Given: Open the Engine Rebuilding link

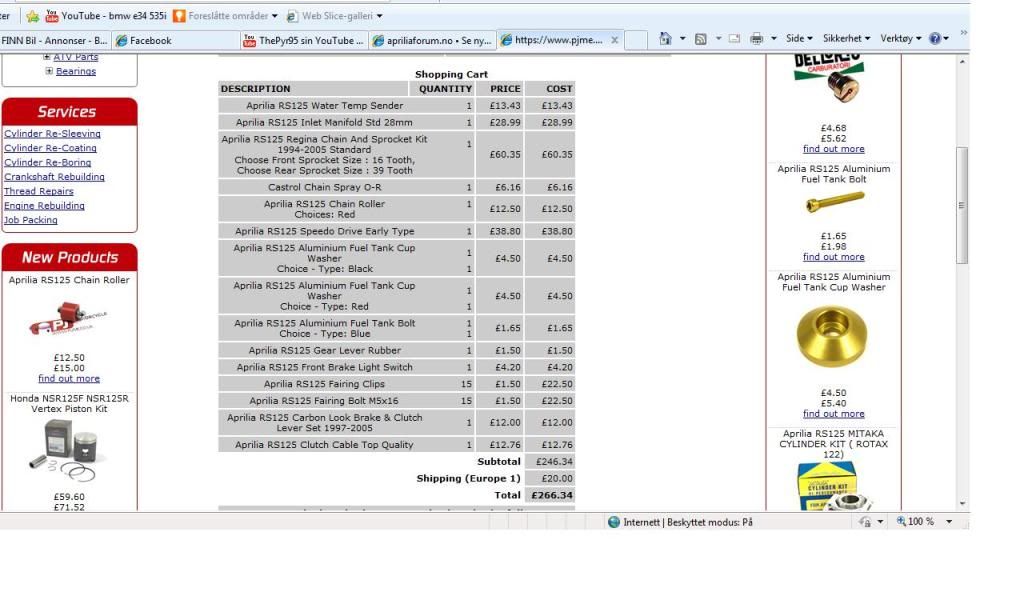Looking at the screenshot, I should (44, 205).
